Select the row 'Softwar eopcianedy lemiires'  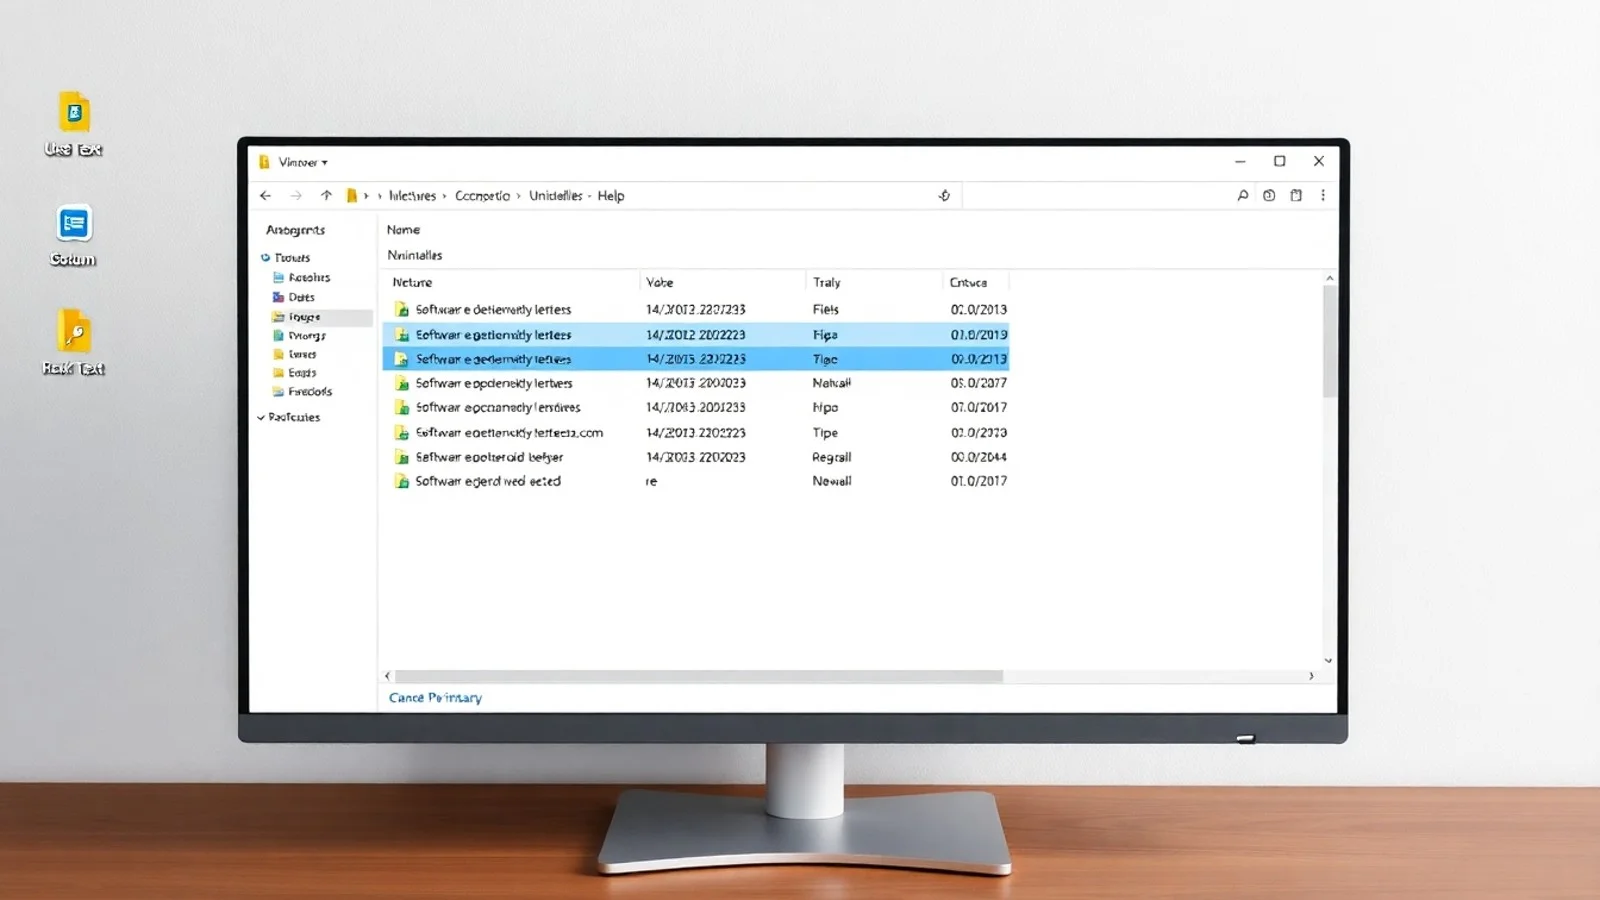[696, 408]
